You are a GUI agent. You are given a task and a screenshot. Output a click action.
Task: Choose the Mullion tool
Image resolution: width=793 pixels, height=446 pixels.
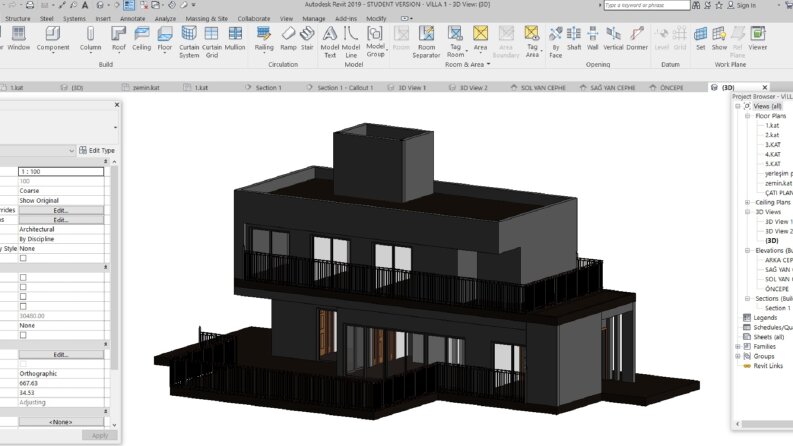[x=235, y=38]
